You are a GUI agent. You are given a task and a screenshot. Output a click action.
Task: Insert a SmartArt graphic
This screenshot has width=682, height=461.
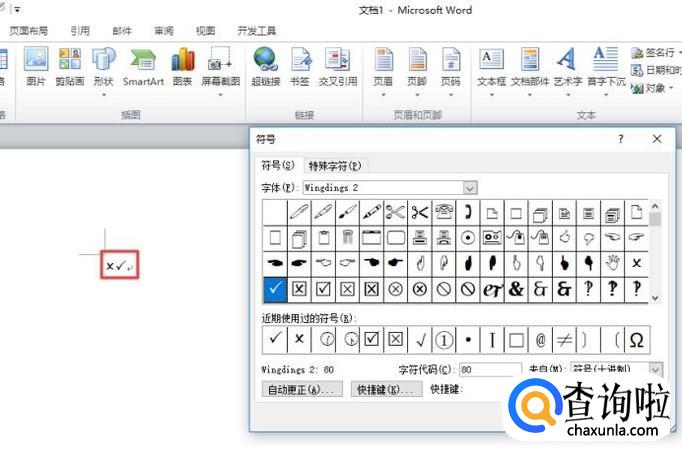click(143, 67)
